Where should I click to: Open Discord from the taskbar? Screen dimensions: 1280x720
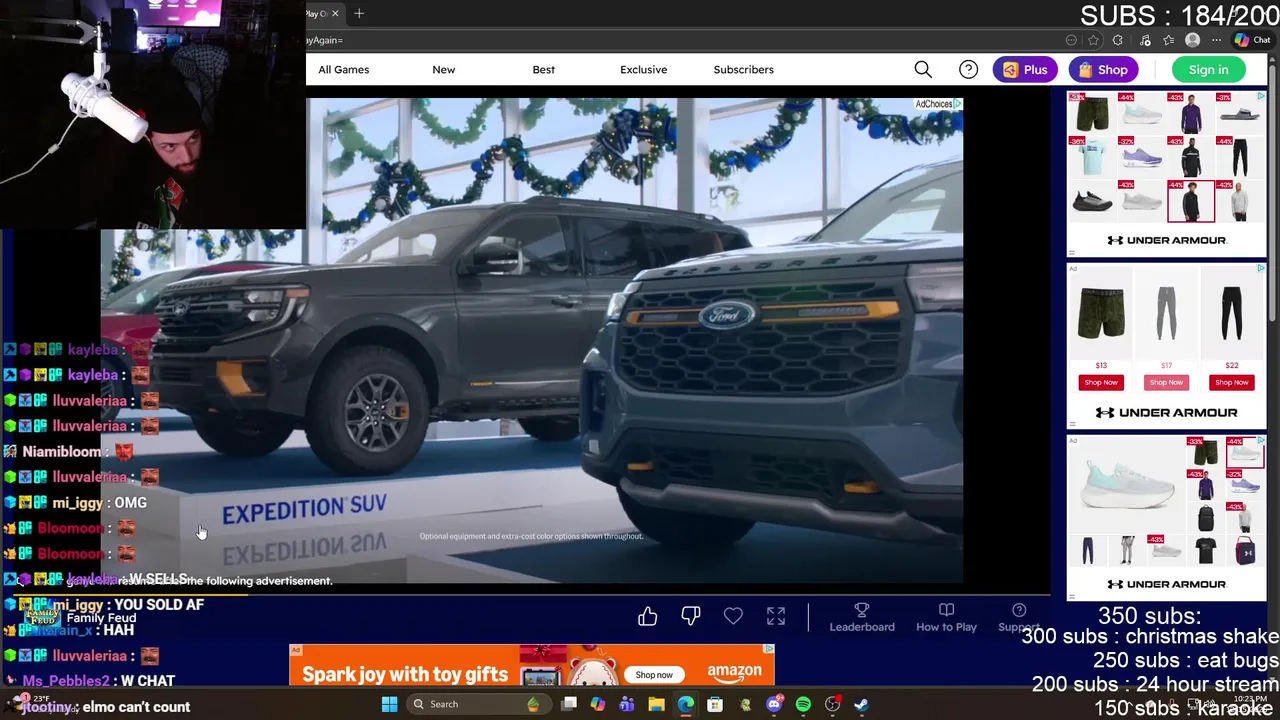click(x=774, y=704)
